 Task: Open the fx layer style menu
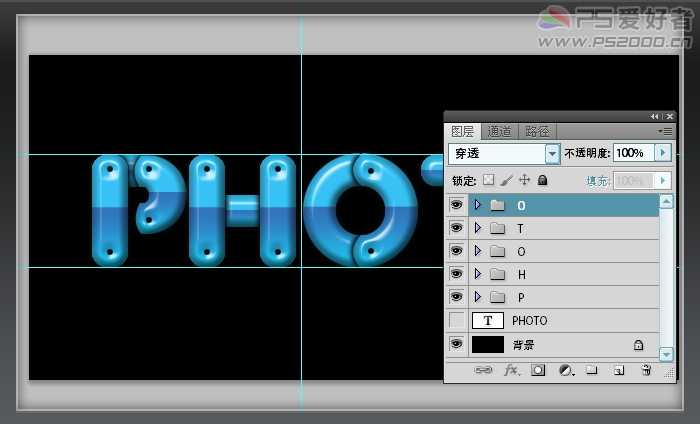[512, 370]
